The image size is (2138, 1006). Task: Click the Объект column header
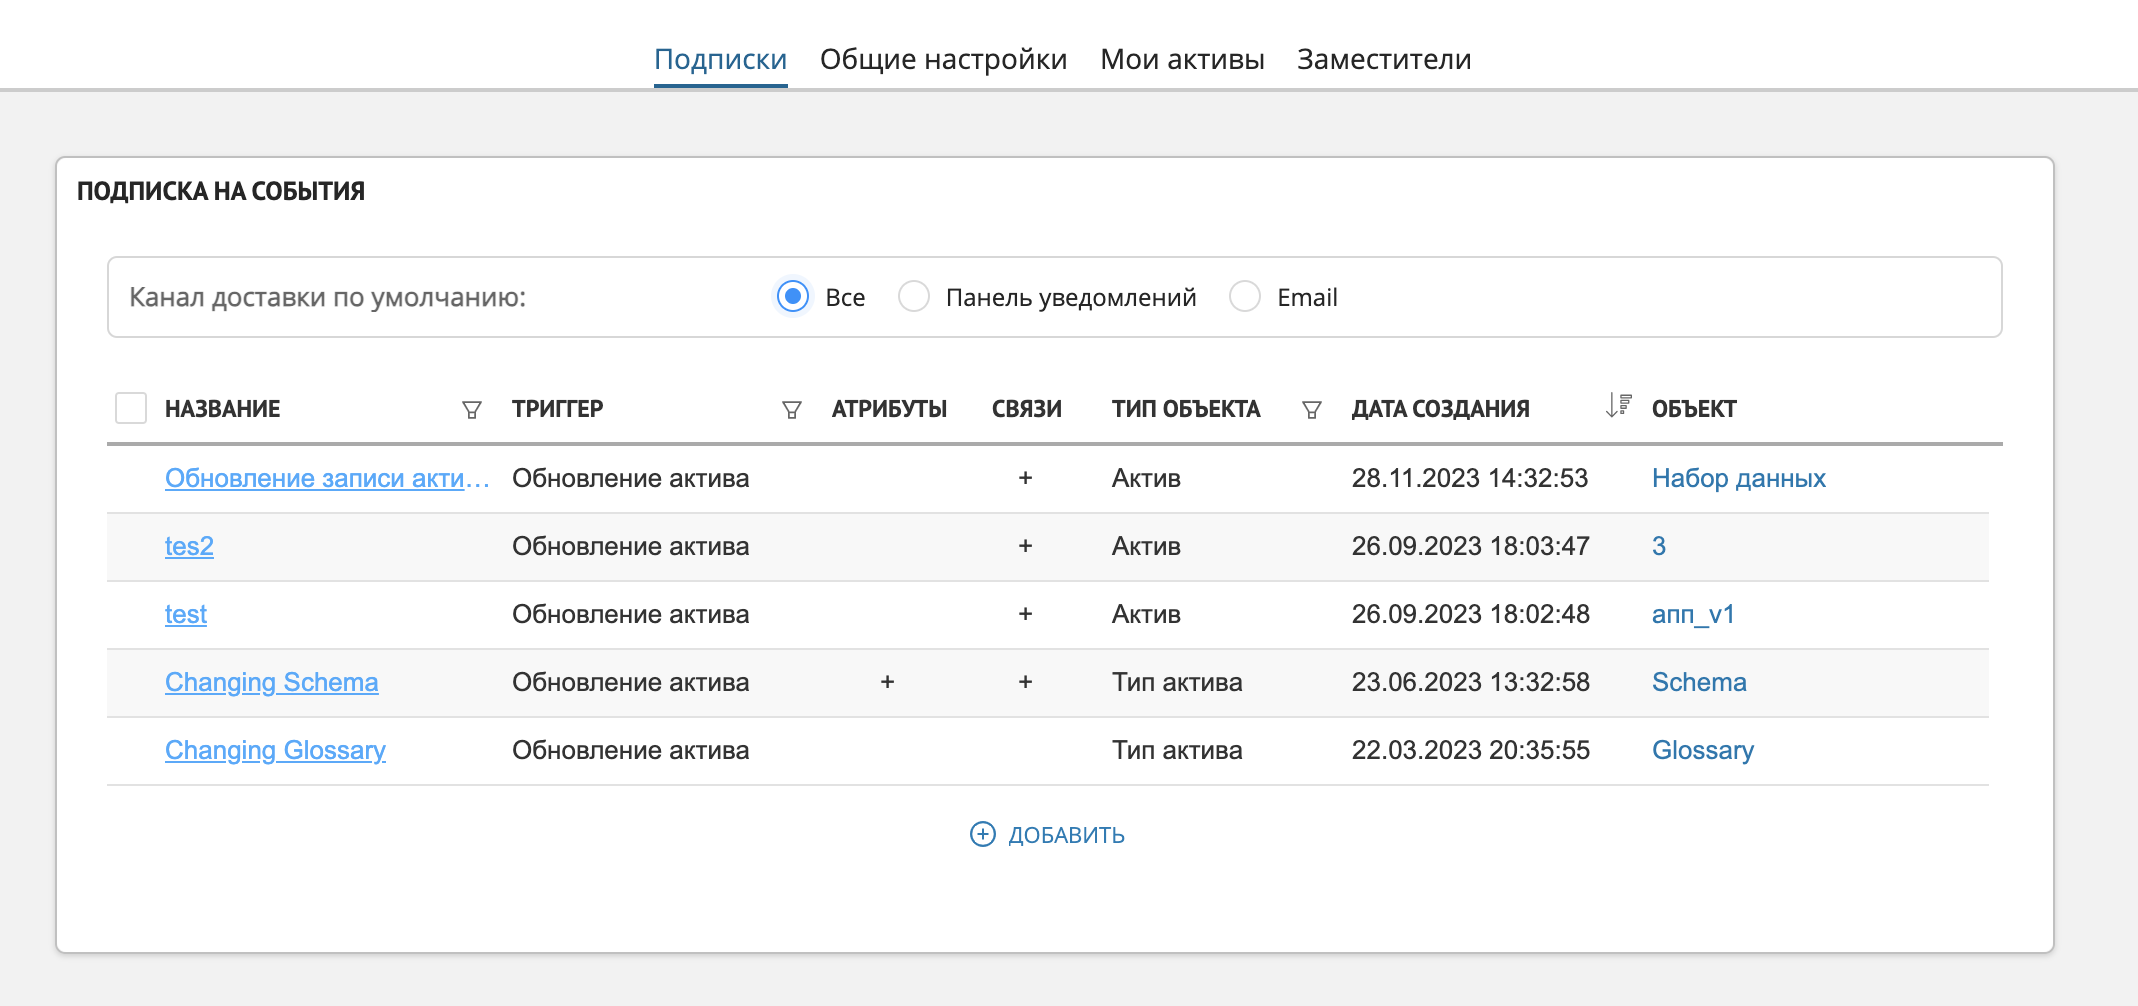1694,409
